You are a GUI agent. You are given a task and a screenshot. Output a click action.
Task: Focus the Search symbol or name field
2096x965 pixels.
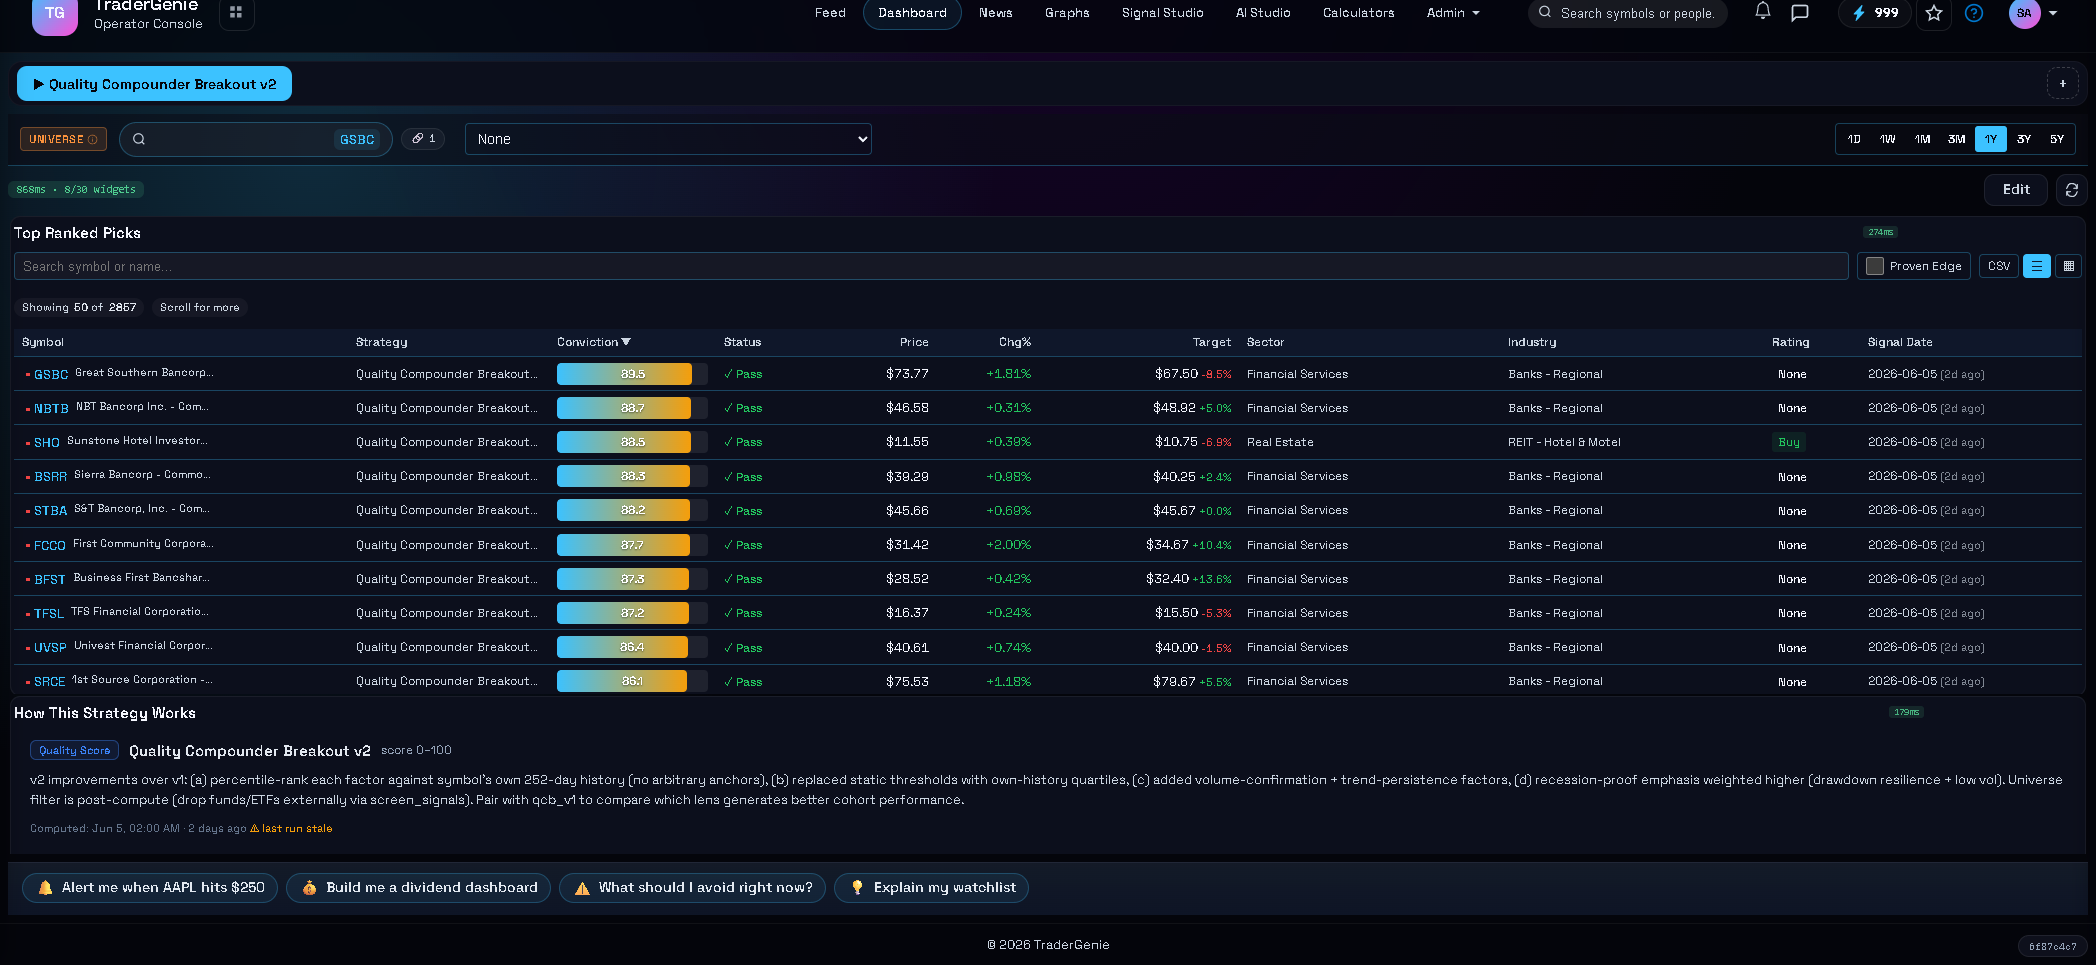(931, 266)
